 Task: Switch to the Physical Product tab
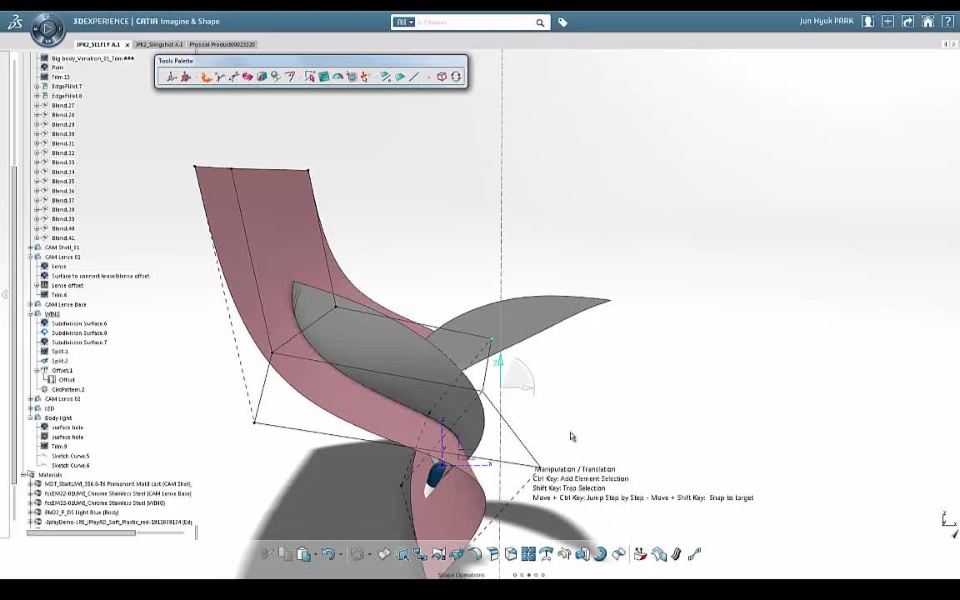(x=222, y=45)
